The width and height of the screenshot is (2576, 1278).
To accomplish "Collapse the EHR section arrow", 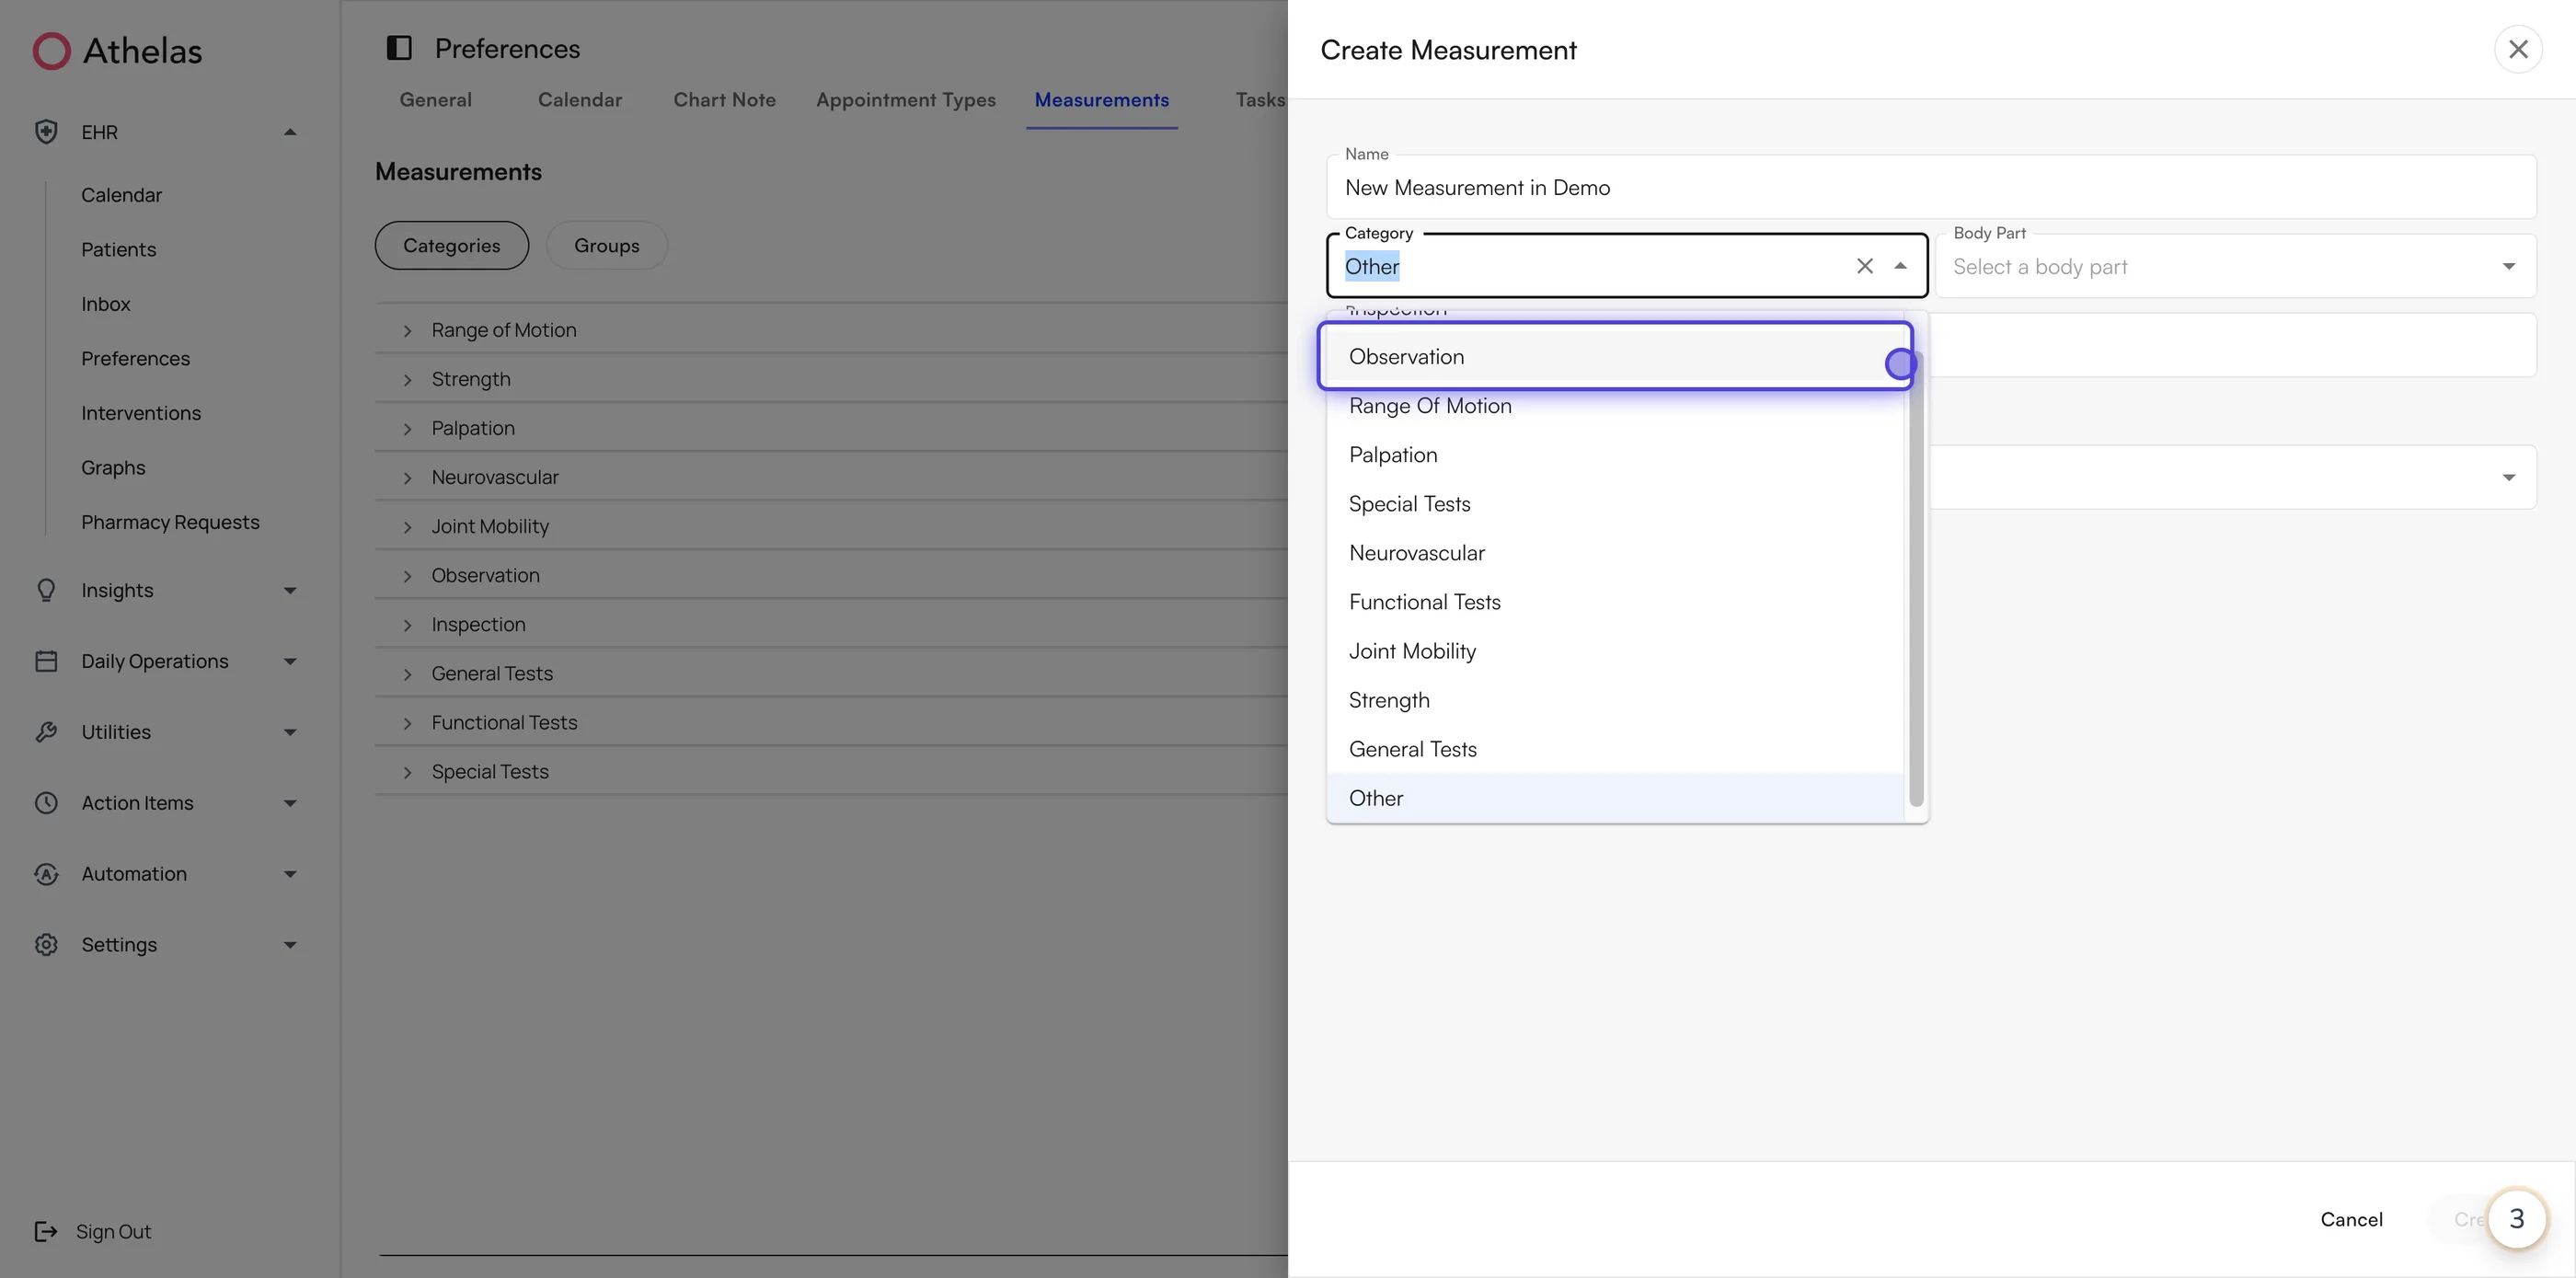I will (290, 132).
